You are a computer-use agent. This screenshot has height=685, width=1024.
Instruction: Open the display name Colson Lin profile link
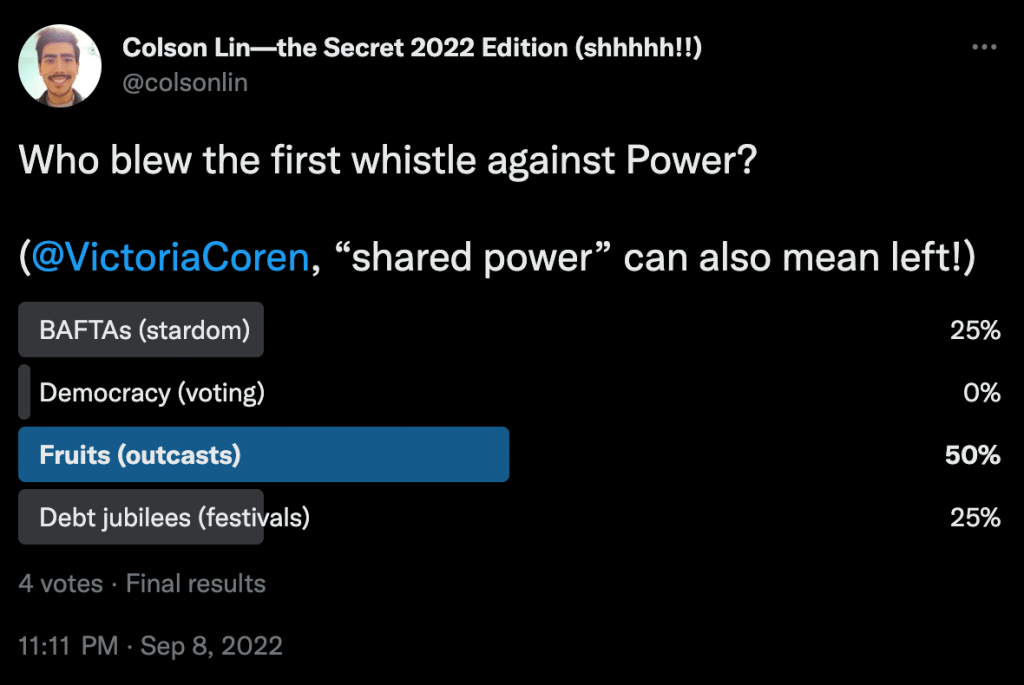[x=411, y=48]
